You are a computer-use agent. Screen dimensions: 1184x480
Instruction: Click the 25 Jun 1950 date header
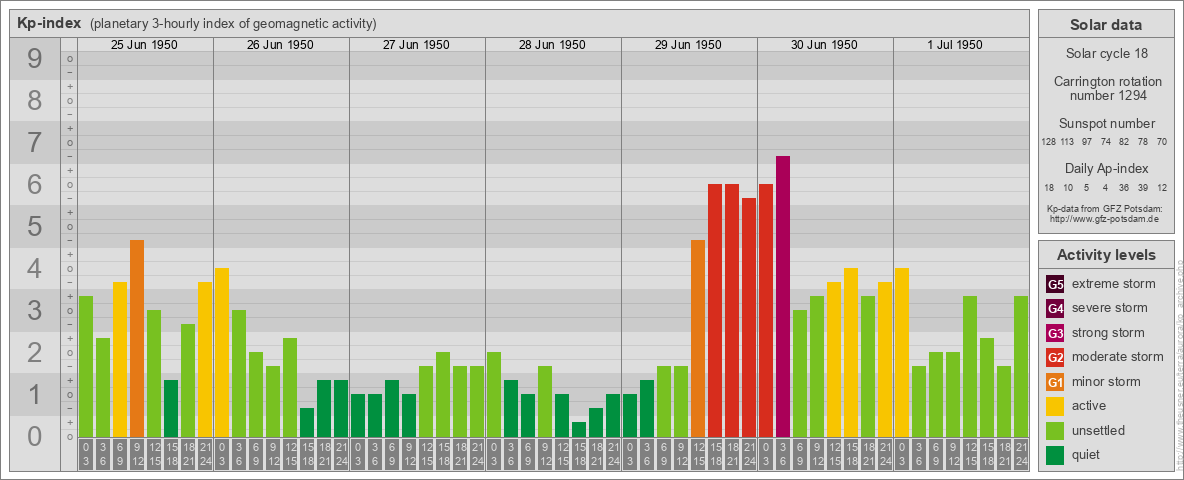click(144, 45)
